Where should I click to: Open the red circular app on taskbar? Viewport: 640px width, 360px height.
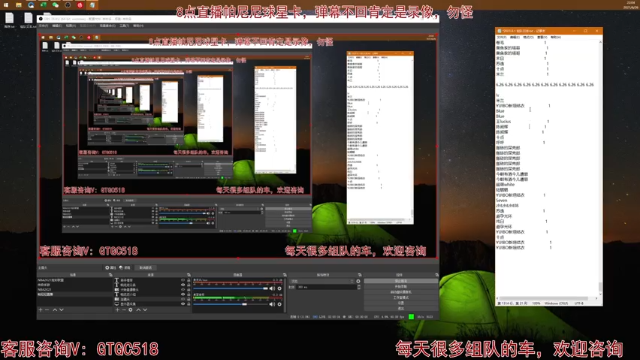coord(80,5)
